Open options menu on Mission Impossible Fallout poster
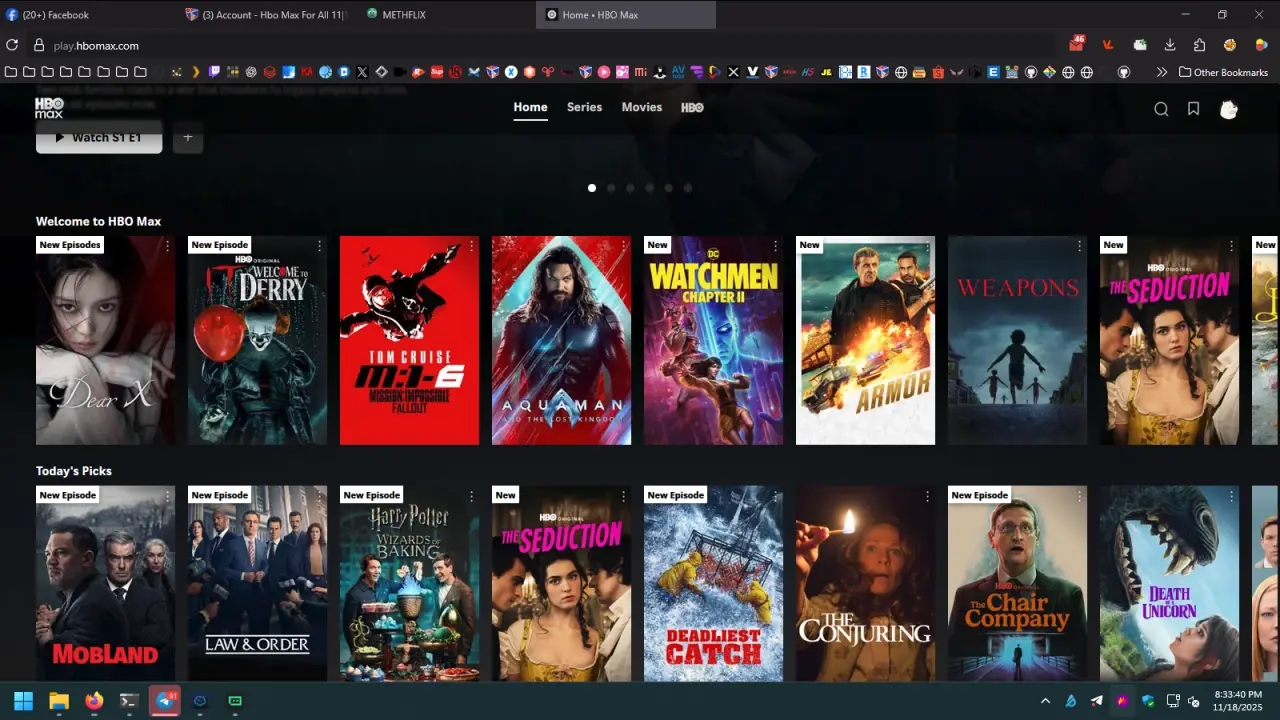This screenshot has width=1280, height=720. [471, 245]
